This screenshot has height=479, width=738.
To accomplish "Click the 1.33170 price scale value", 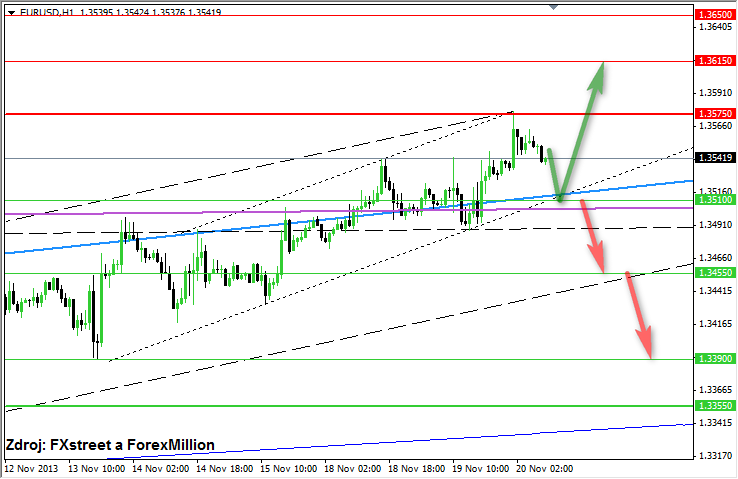I will [x=715, y=456].
